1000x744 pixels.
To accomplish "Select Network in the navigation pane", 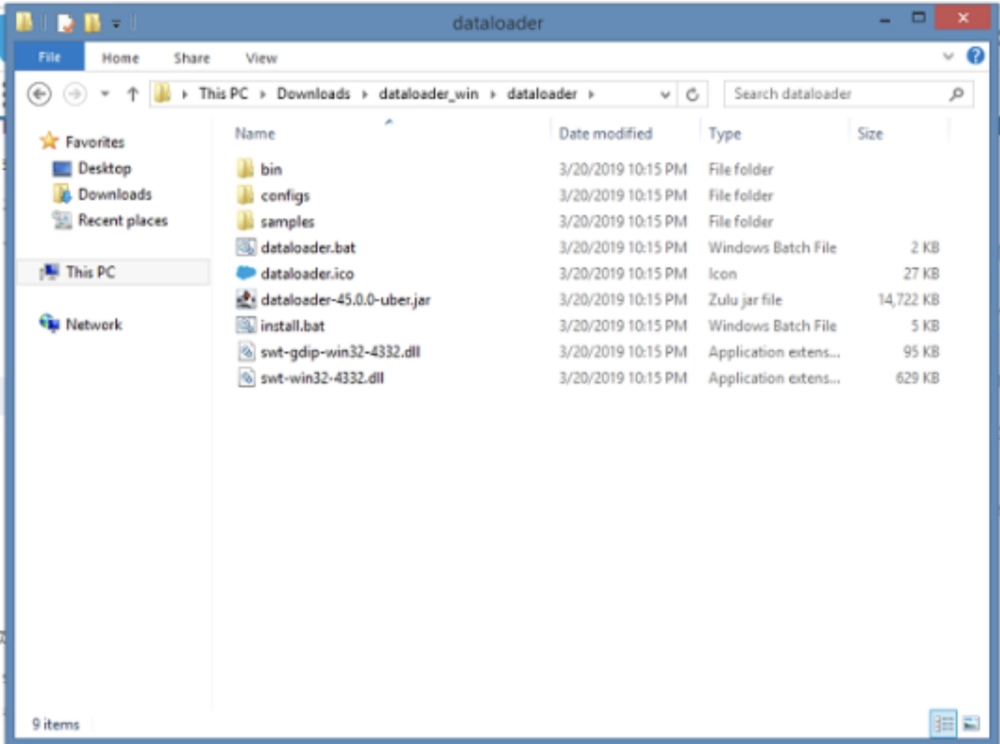I will click(94, 325).
